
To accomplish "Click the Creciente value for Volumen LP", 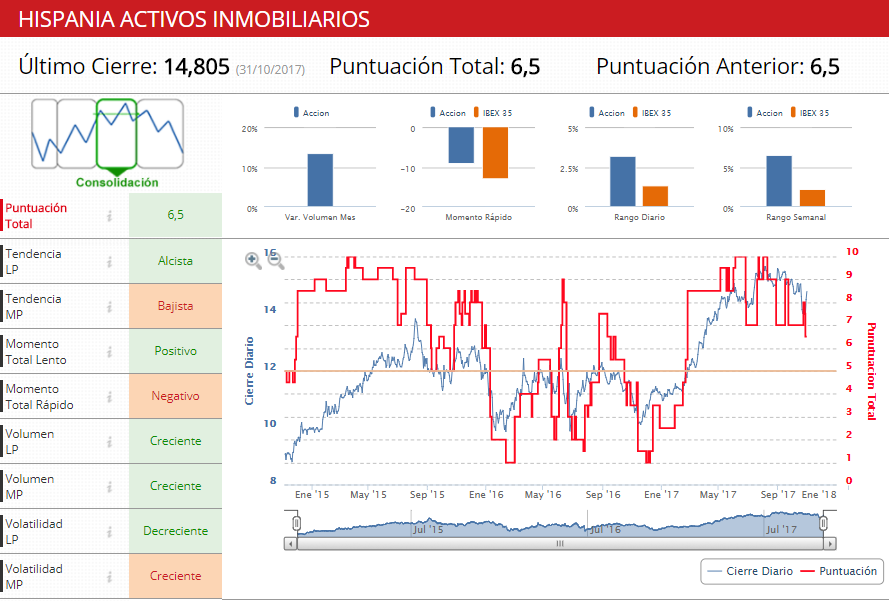I will [175, 441].
